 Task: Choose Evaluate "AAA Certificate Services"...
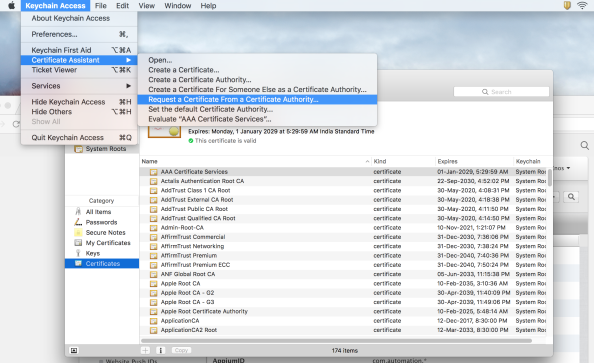pos(257,119)
